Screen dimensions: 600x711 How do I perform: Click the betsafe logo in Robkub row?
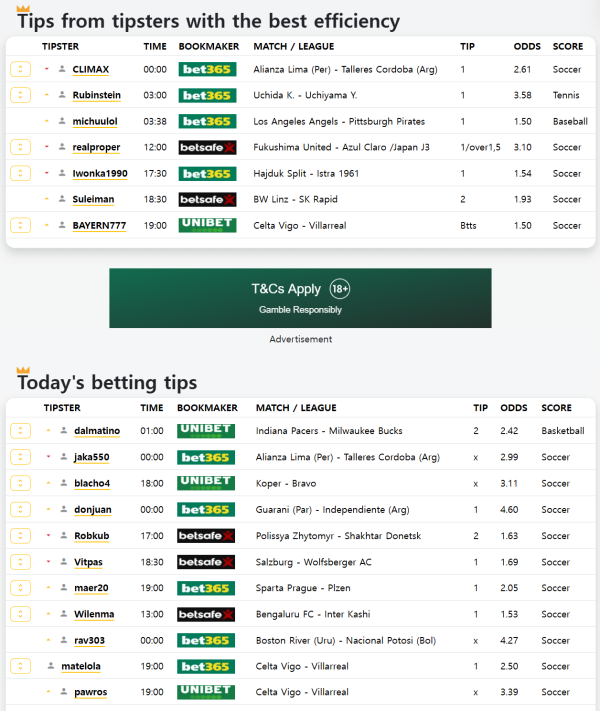click(x=206, y=536)
